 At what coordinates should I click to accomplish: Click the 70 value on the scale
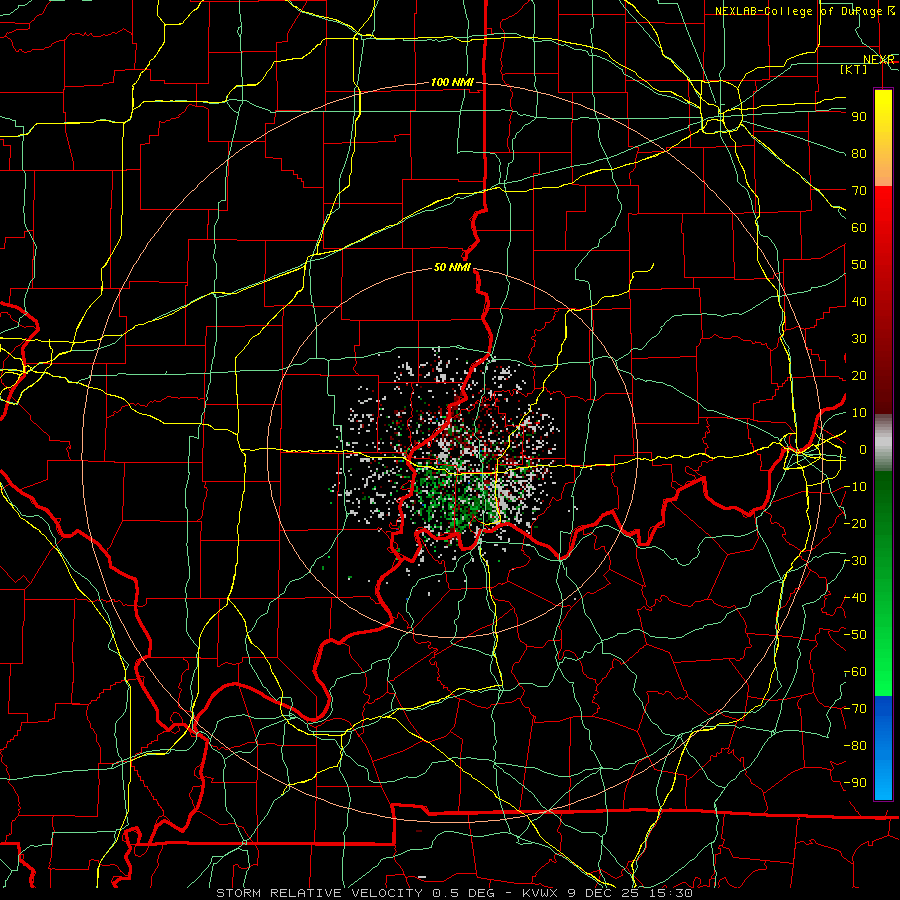click(x=859, y=191)
